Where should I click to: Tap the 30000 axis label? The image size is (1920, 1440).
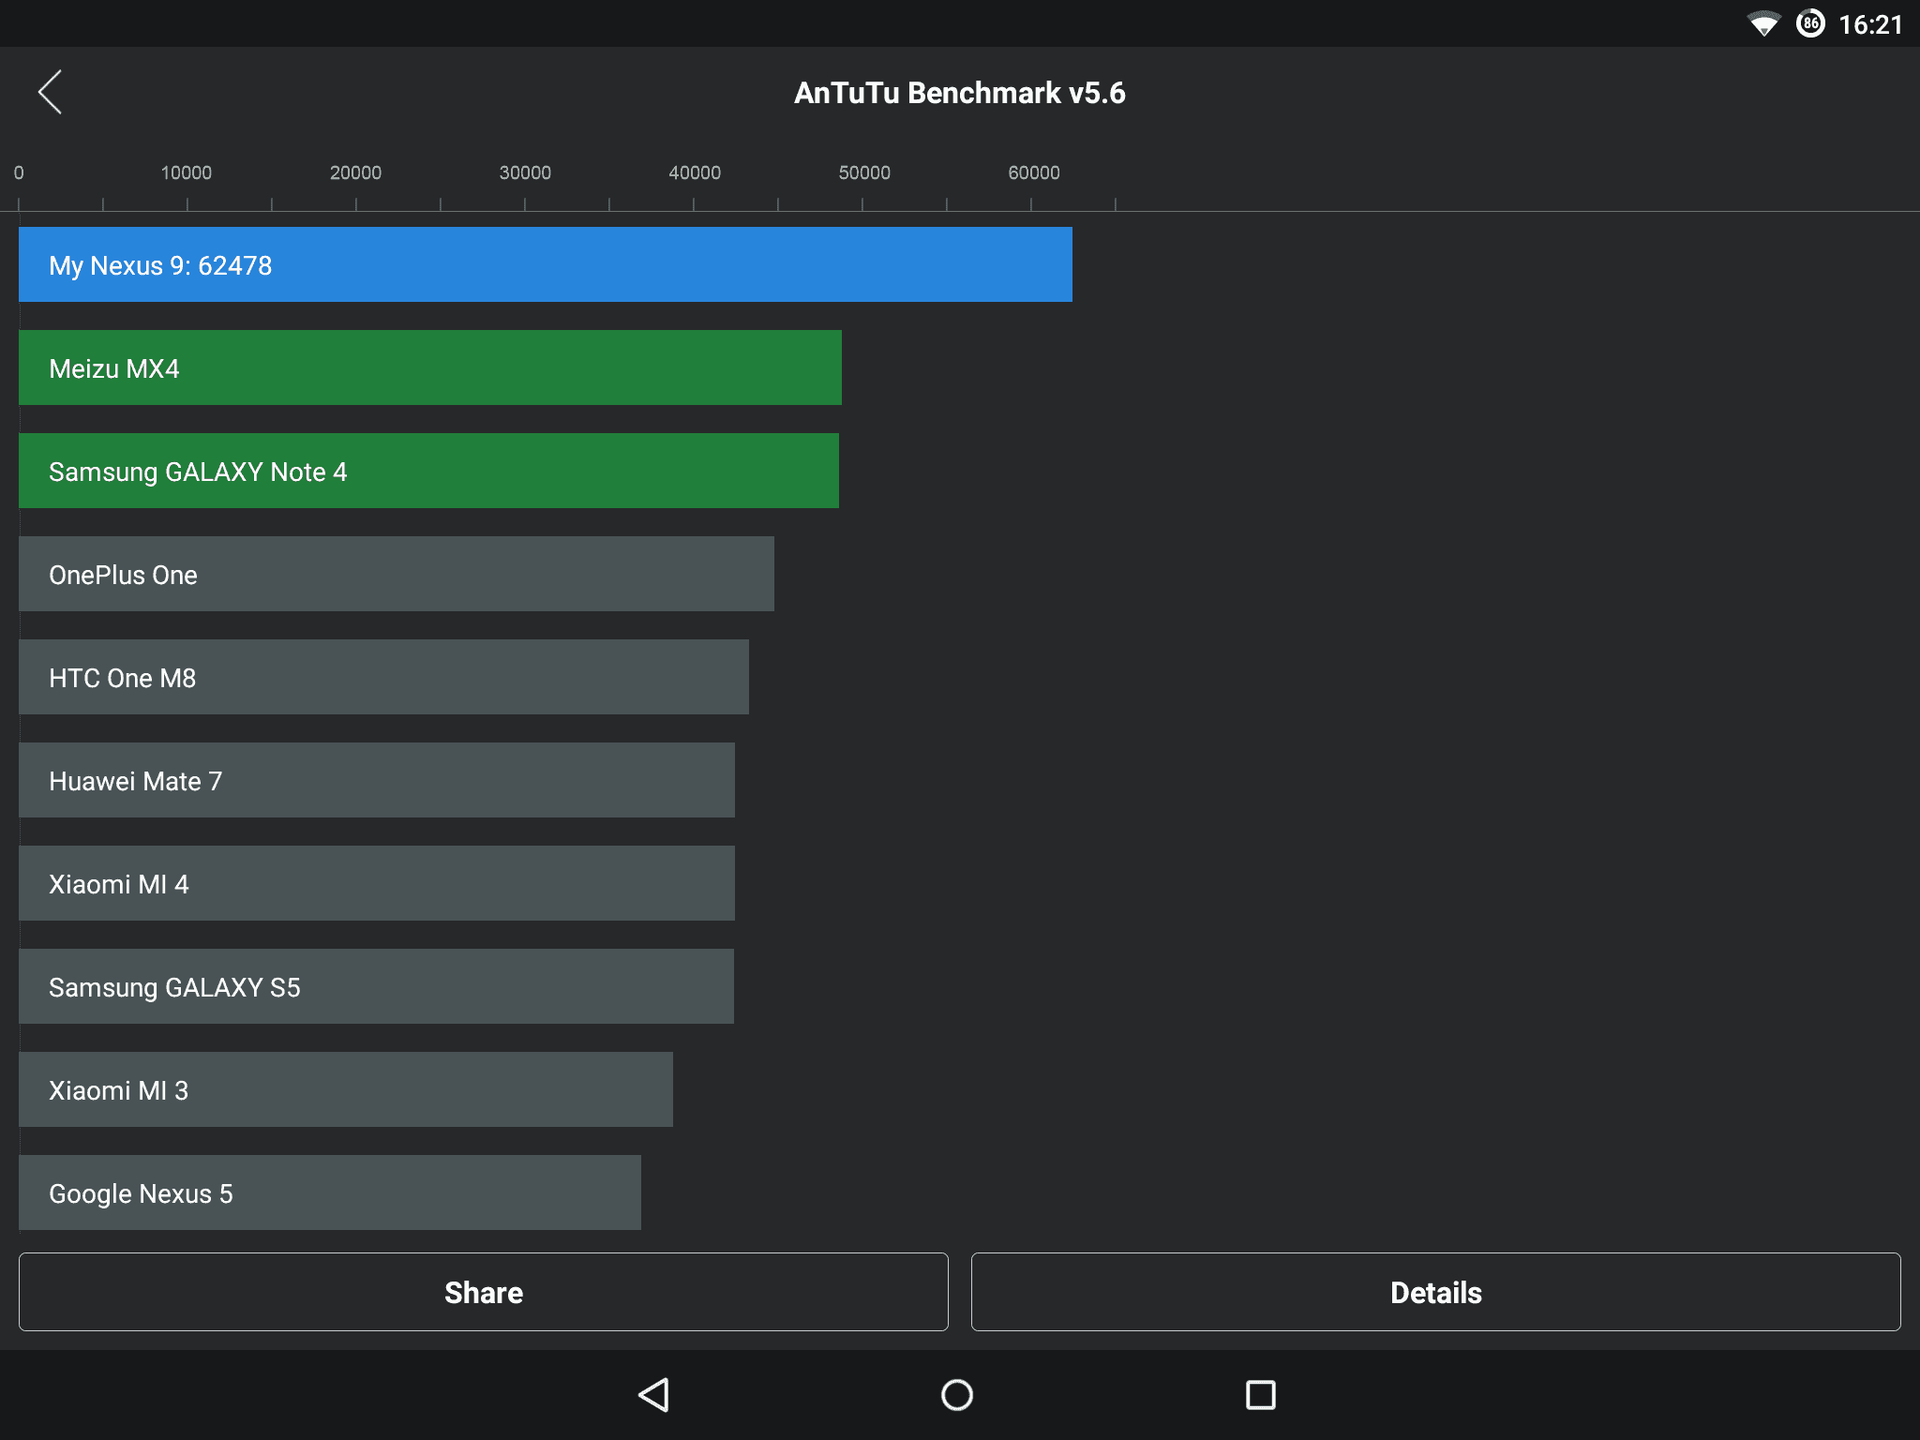[x=525, y=173]
